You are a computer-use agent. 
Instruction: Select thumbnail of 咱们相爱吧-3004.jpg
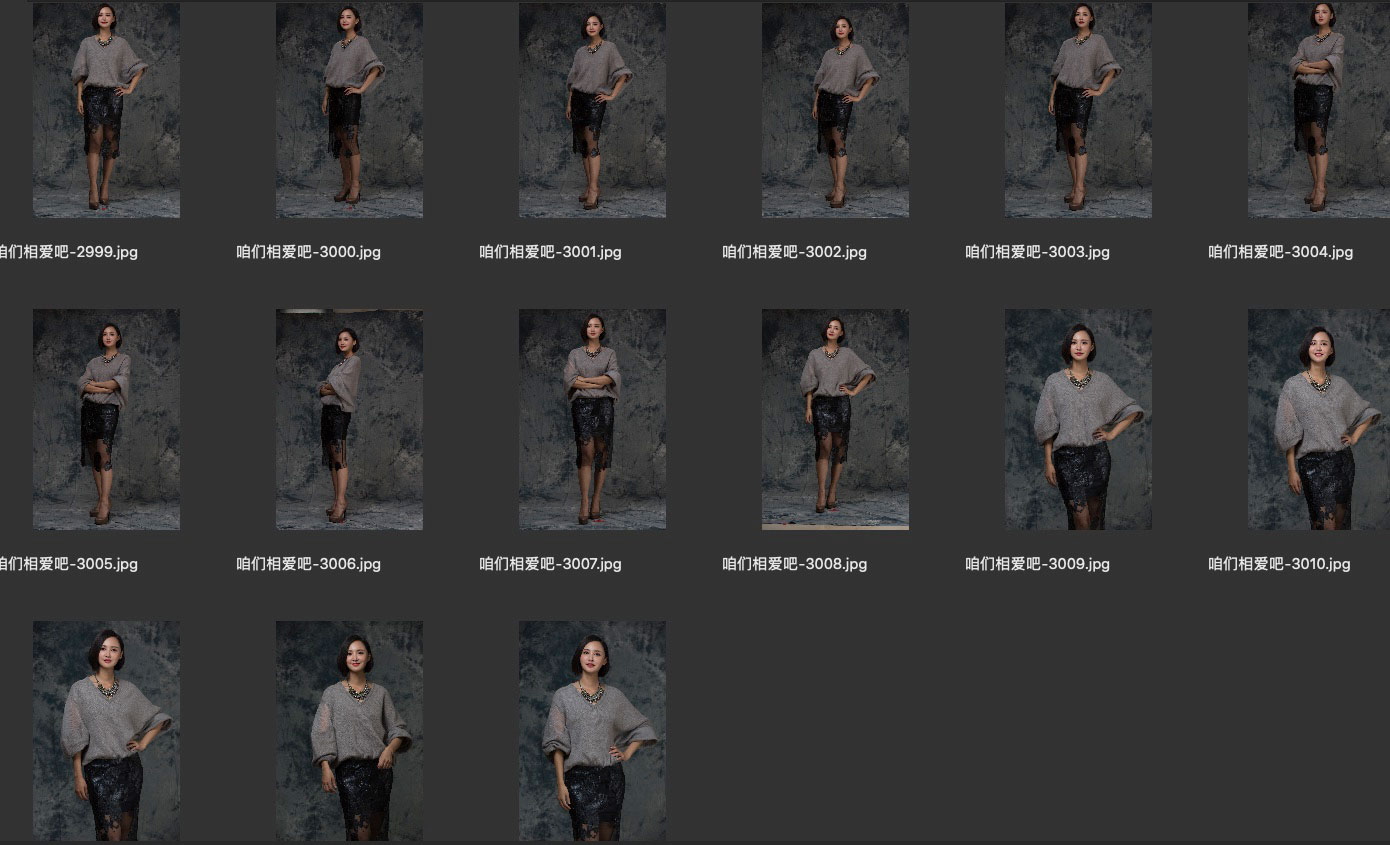pyautogui.click(x=1319, y=110)
